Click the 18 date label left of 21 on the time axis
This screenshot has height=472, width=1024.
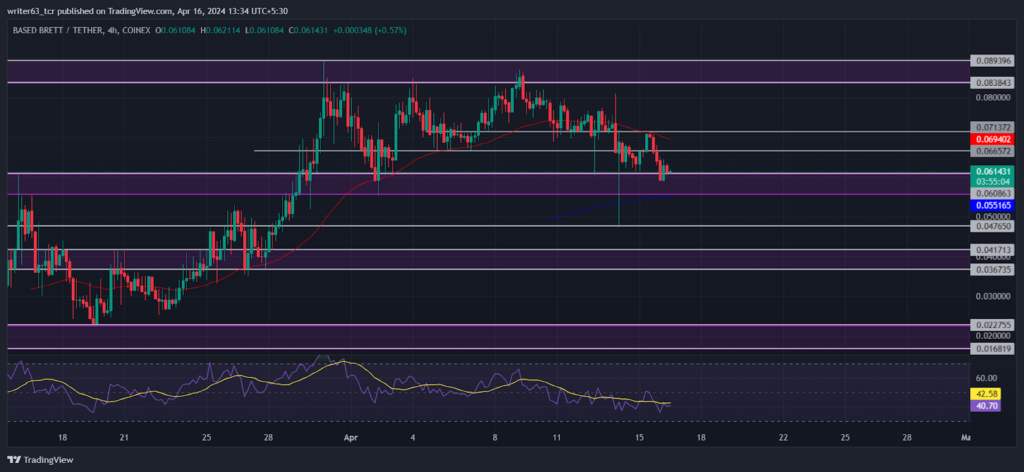coord(63,435)
